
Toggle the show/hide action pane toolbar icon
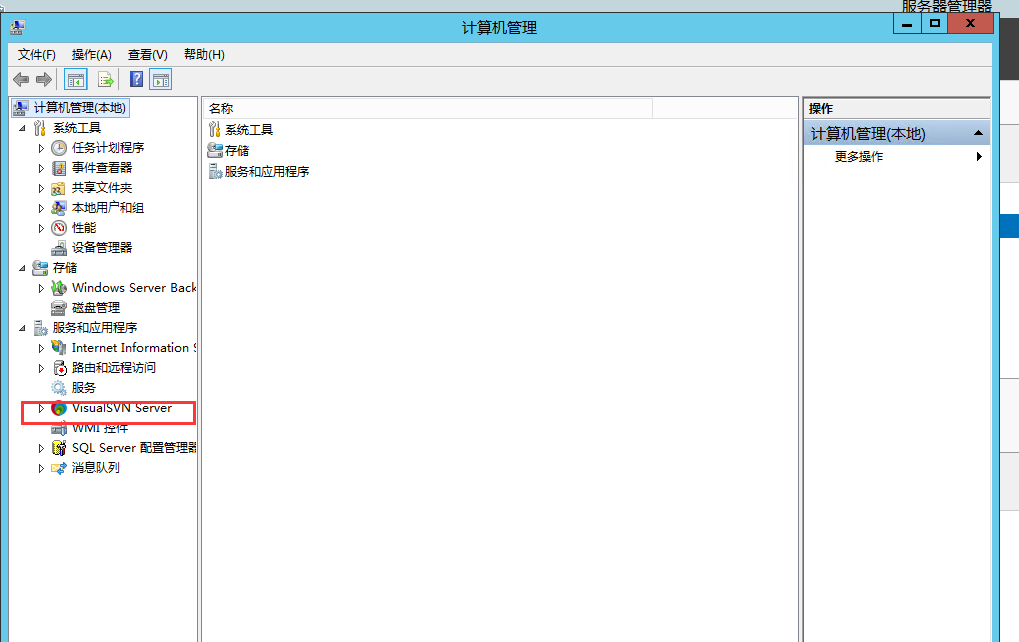(161, 80)
